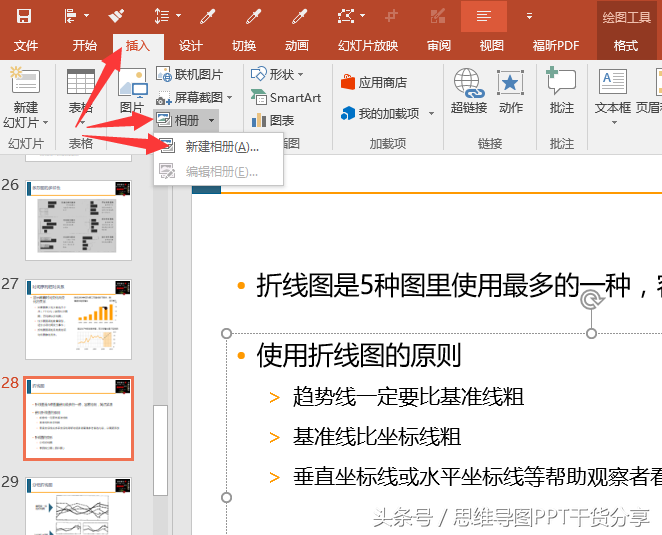Open the Hyperlink (超链接) tool
Viewport: 662px width, 535px height.
pos(469,91)
